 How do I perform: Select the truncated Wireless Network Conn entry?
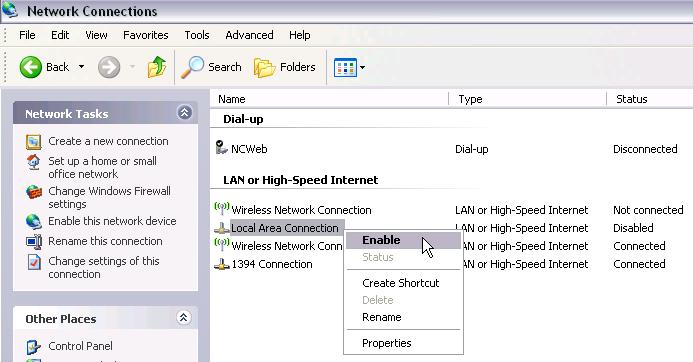click(x=287, y=246)
